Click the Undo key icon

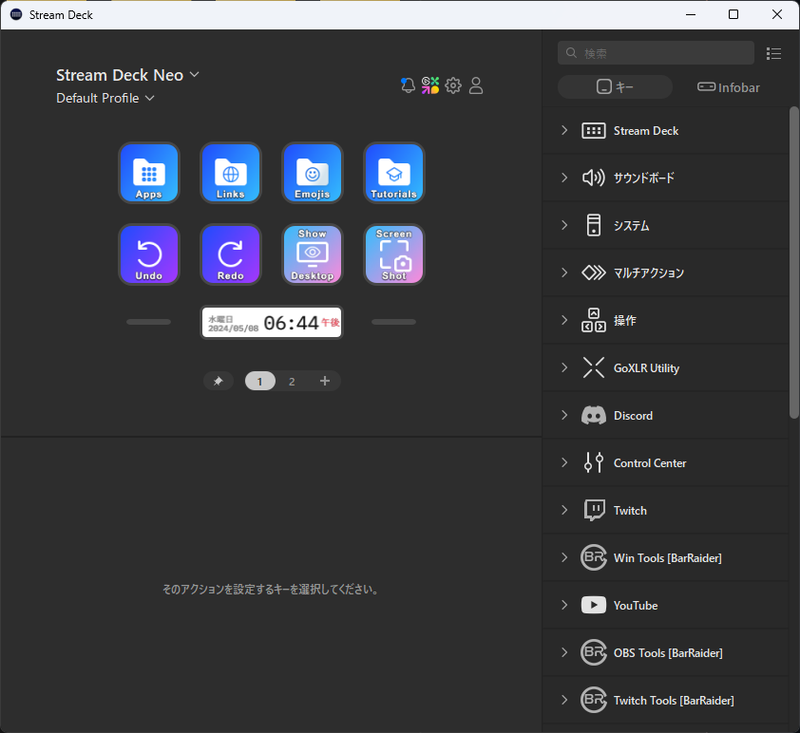point(148,253)
